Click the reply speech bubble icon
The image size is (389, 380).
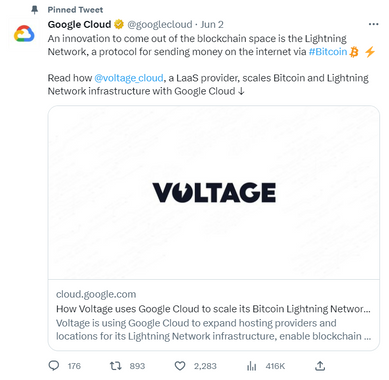point(54,366)
